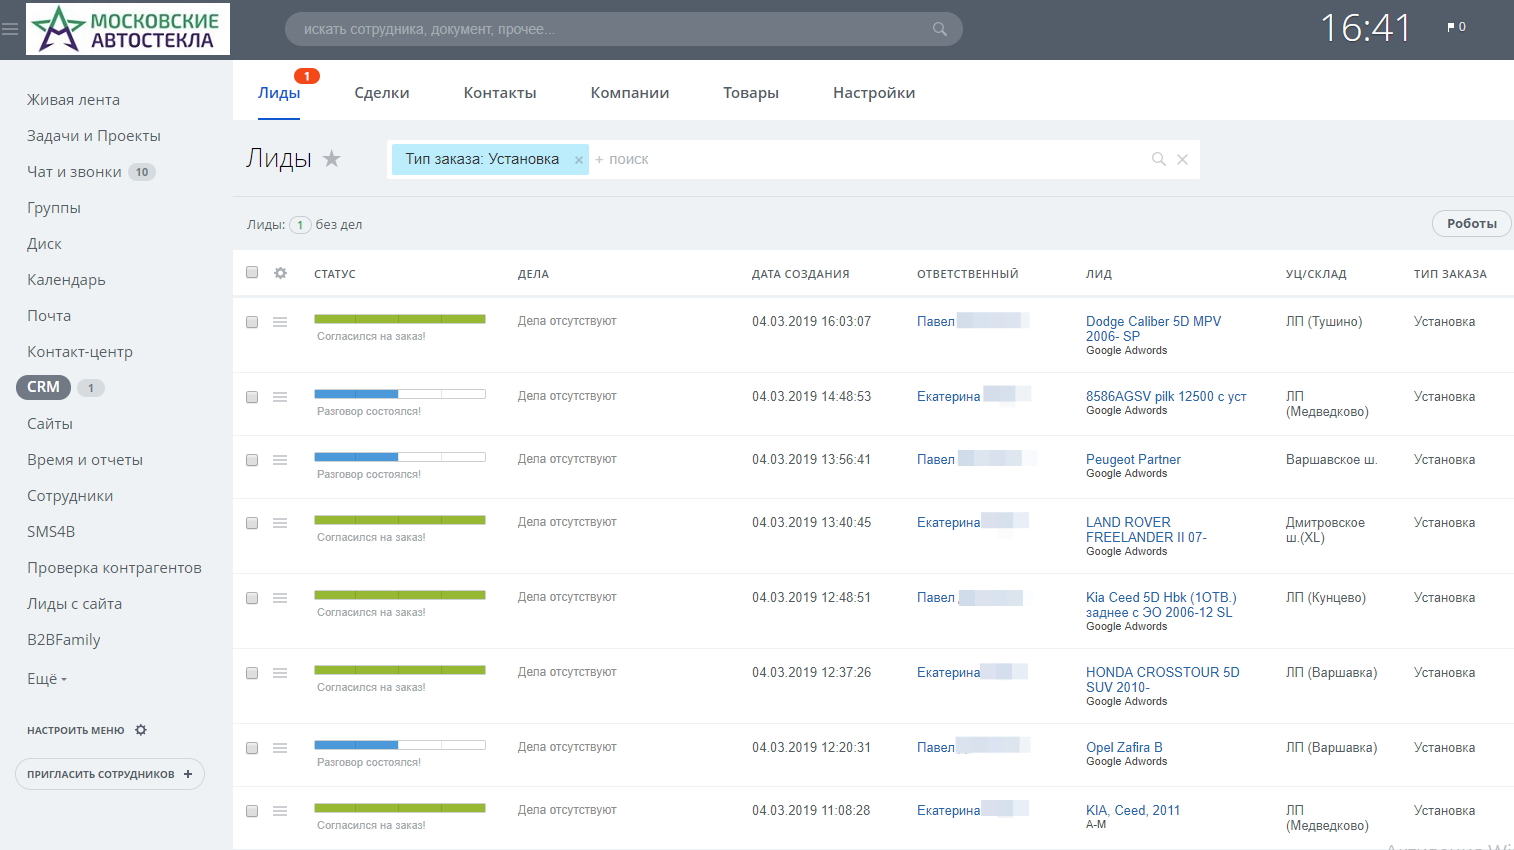Click the search magnifier in the leads filter
Image resolution: width=1514 pixels, height=850 pixels.
[x=1159, y=159]
